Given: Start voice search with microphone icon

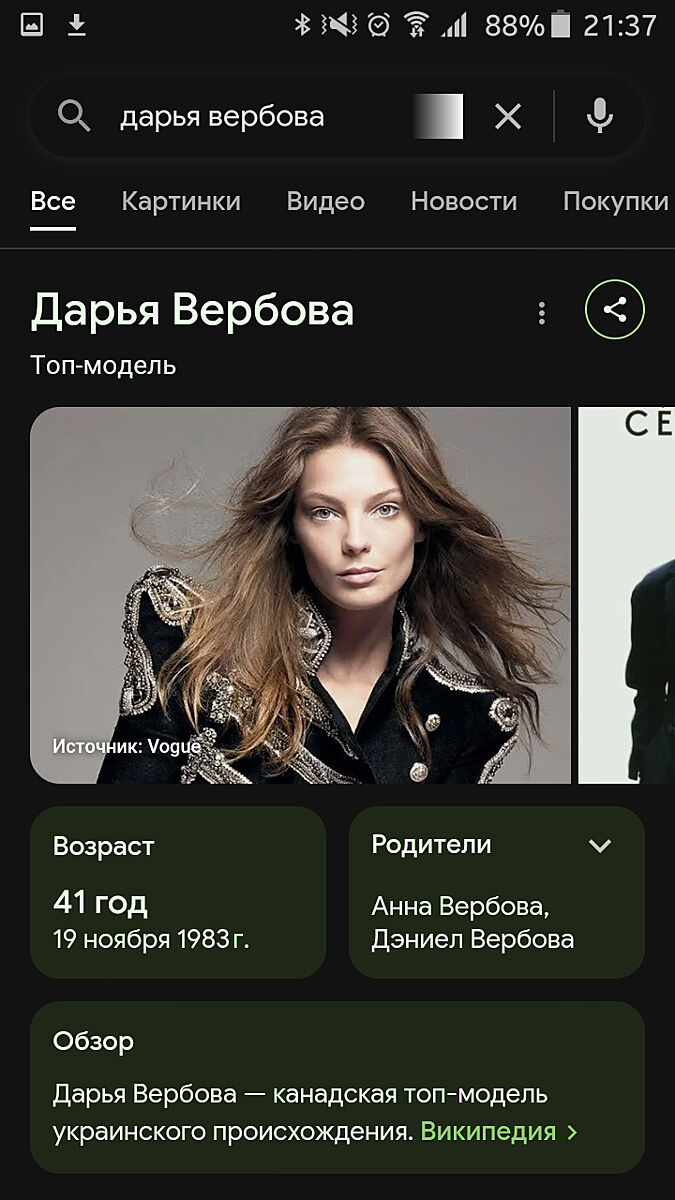Looking at the screenshot, I should [600, 117].
